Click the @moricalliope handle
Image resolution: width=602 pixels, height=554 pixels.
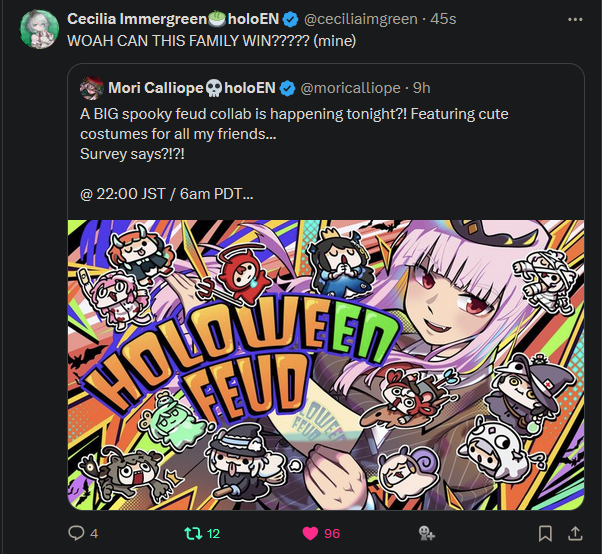click(x=352, y=87)
